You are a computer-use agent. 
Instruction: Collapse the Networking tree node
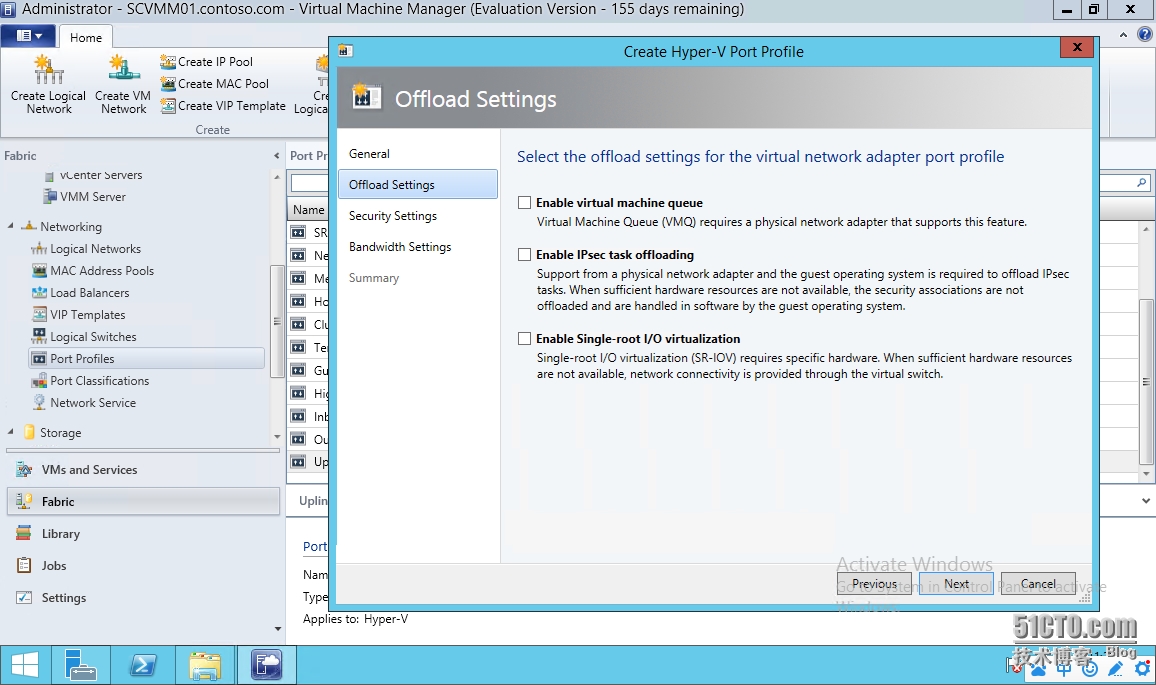(x=10, y=226)
